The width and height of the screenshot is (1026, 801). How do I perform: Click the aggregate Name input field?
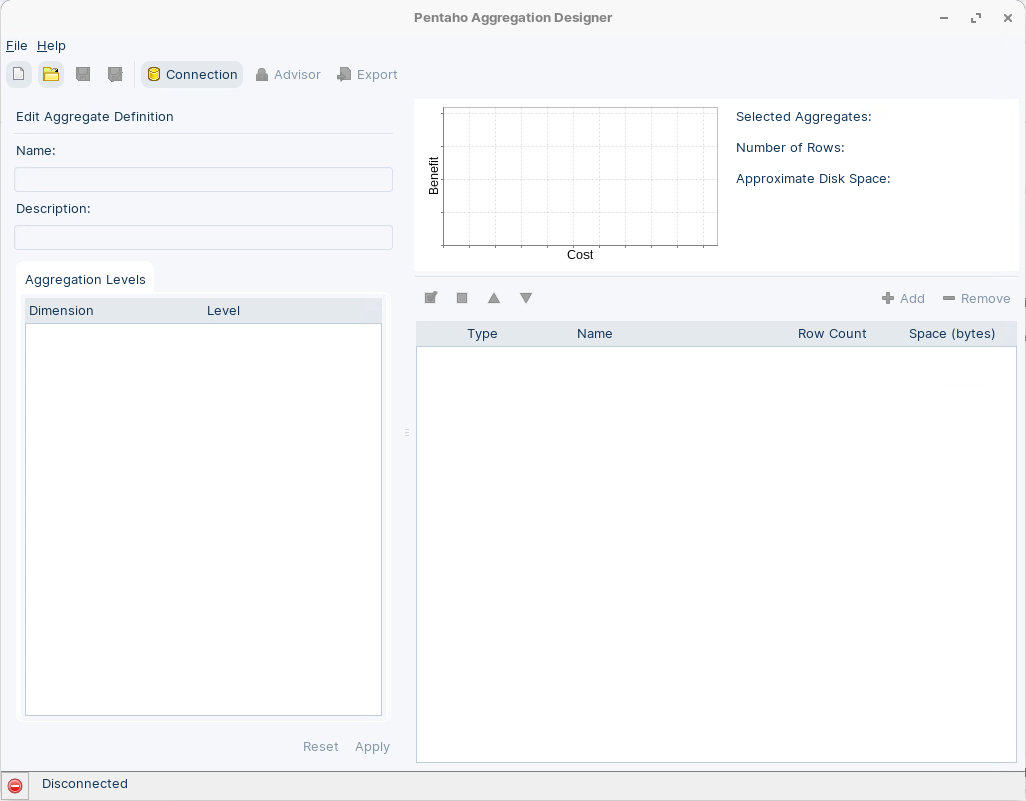pyautogui.click(x=203, y=179)
